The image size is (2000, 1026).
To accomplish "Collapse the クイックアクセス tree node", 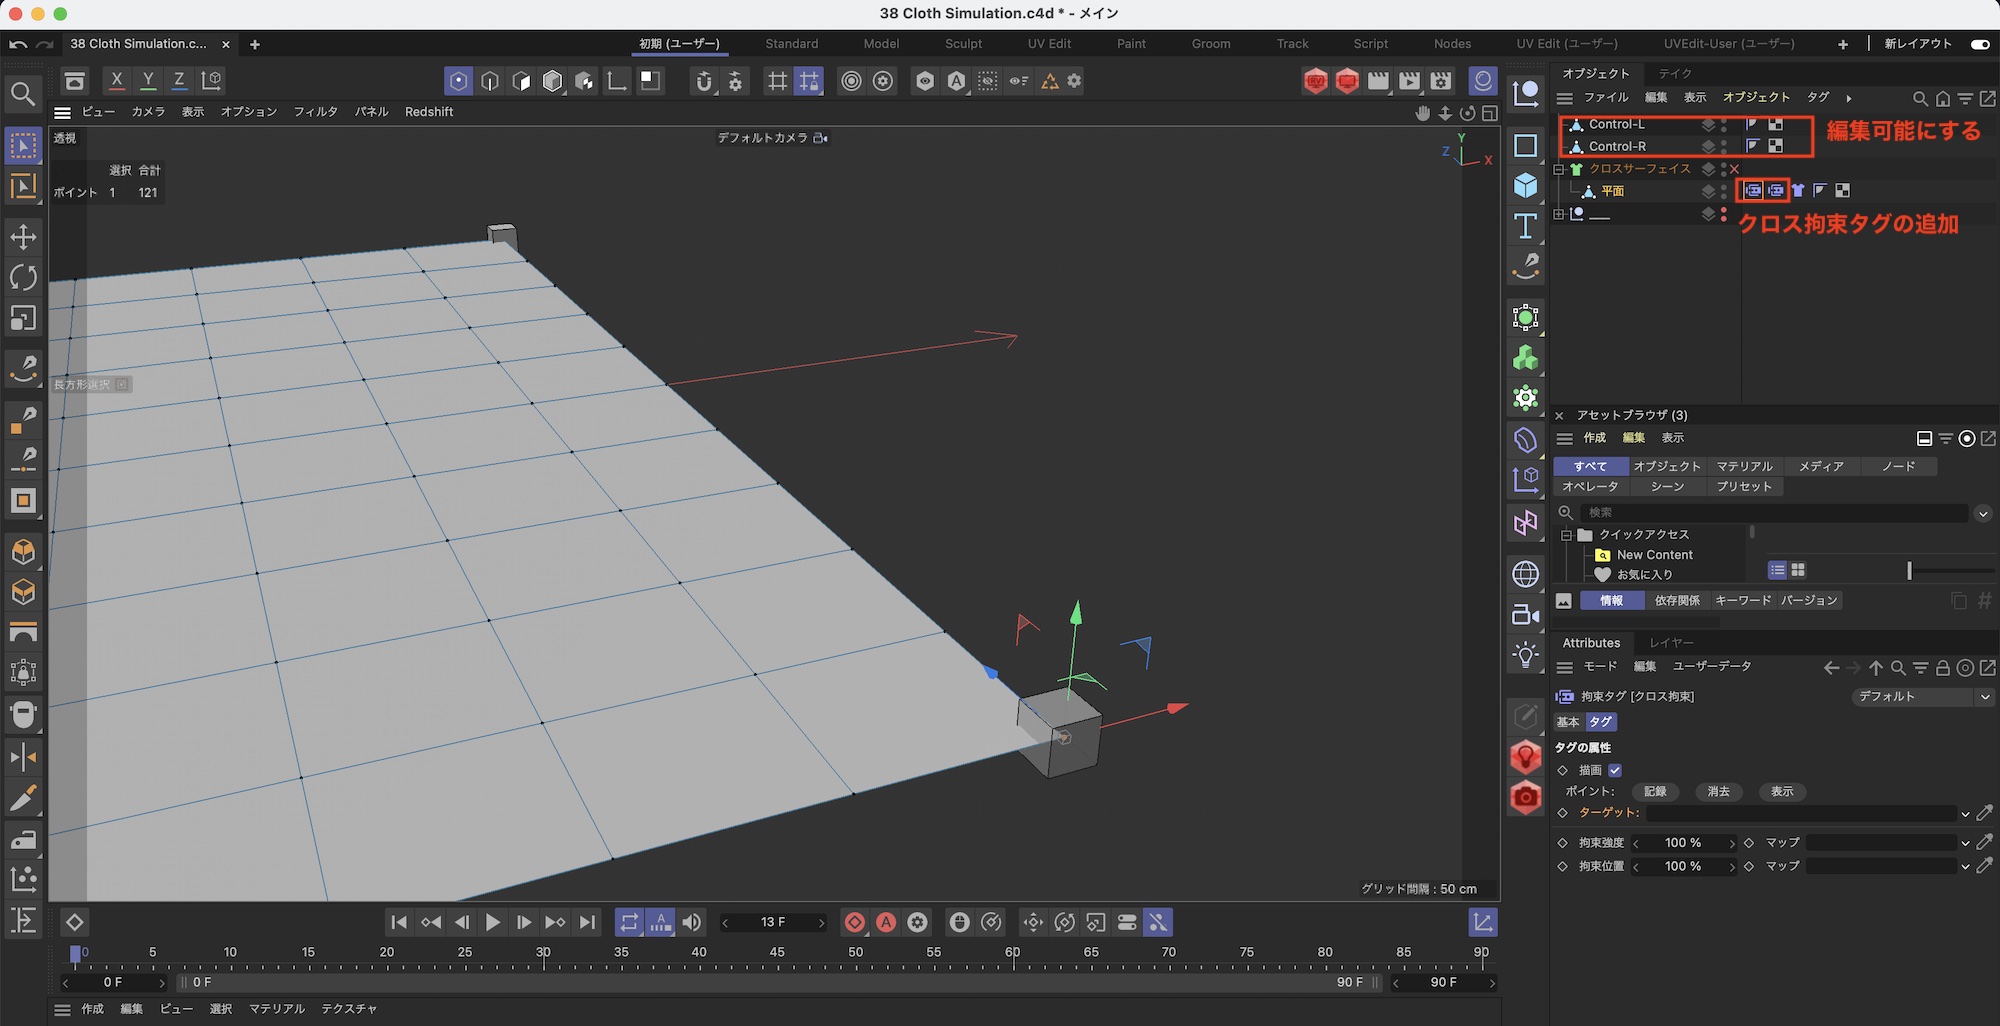I will [x=1566, y=535].
